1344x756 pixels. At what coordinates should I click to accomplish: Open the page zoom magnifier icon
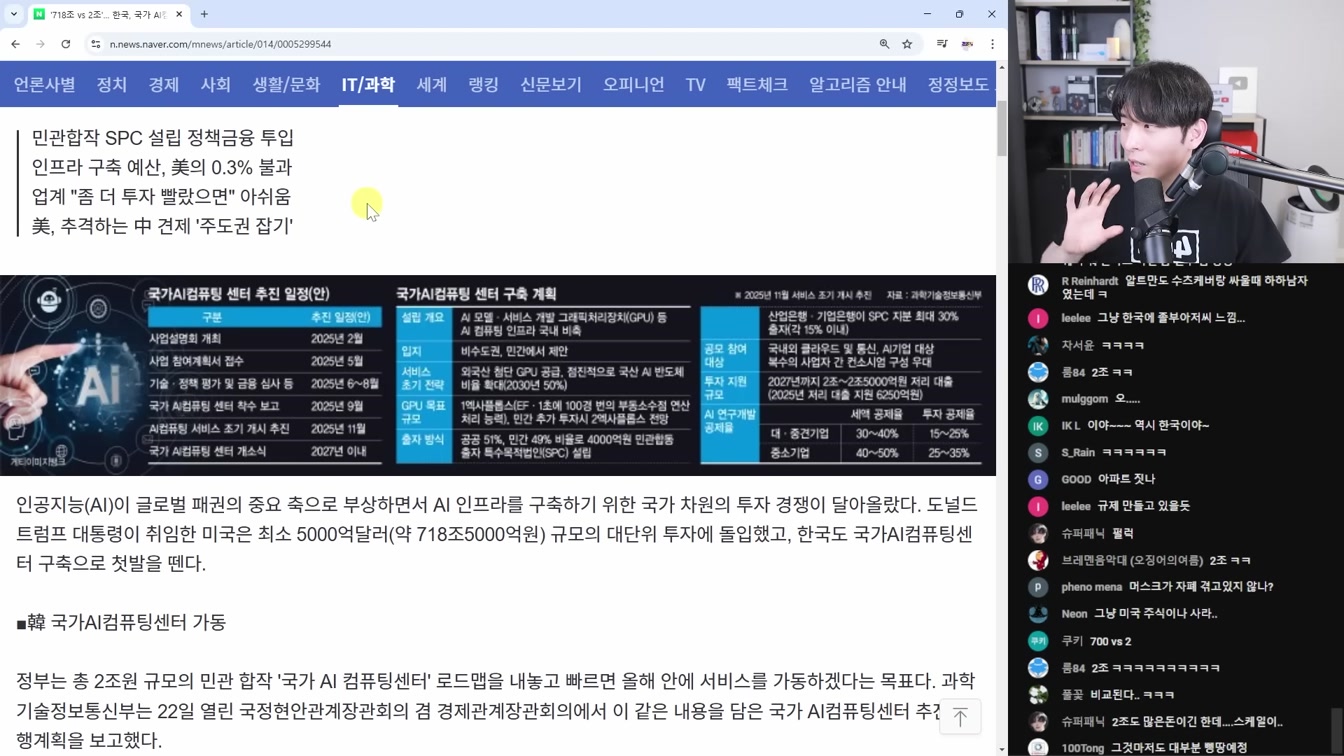click(884, 44)
